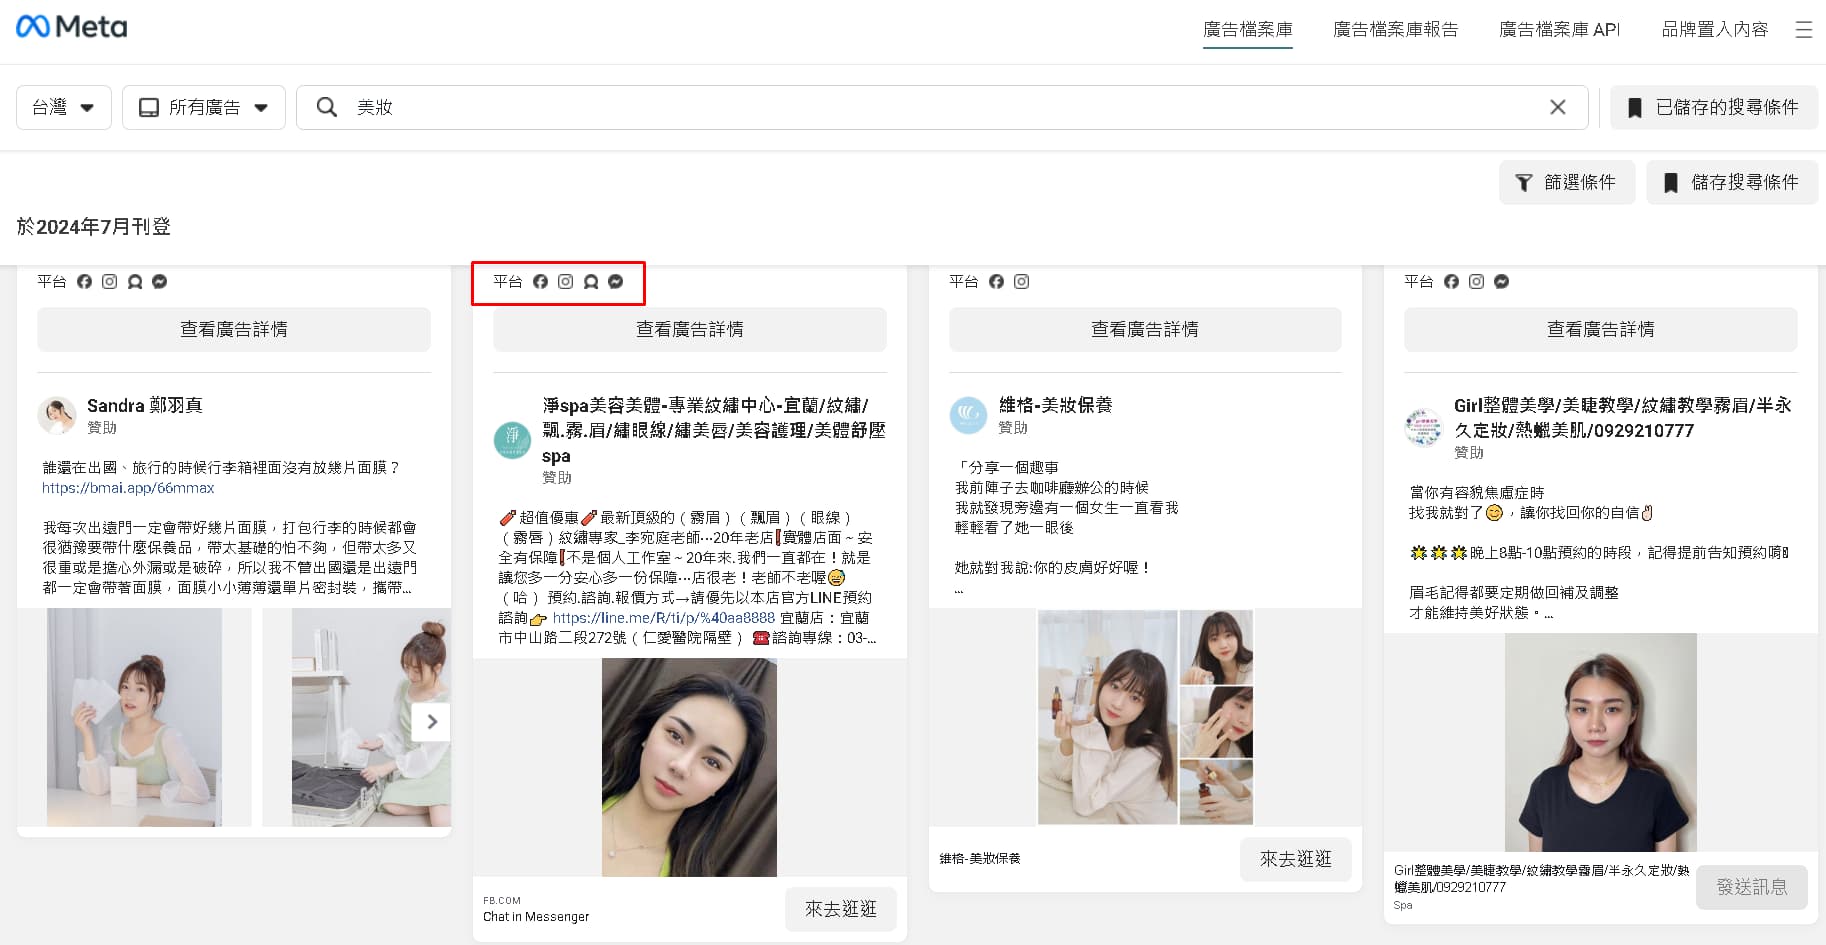This screenshot has height=945, width=1826.
Task: Open the bmai.app/66mmax link
Action: click(x=128, y=488)
